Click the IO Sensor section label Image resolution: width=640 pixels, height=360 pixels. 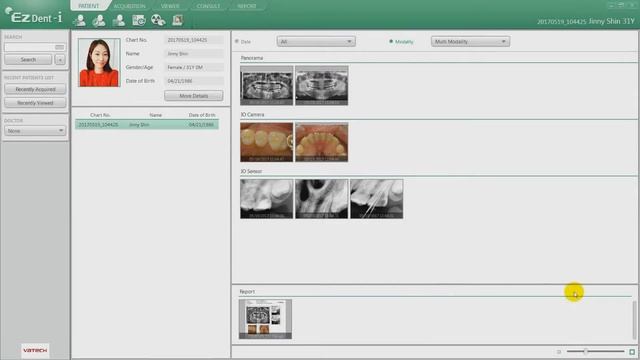pyautogui.click(x=251, y=171)
